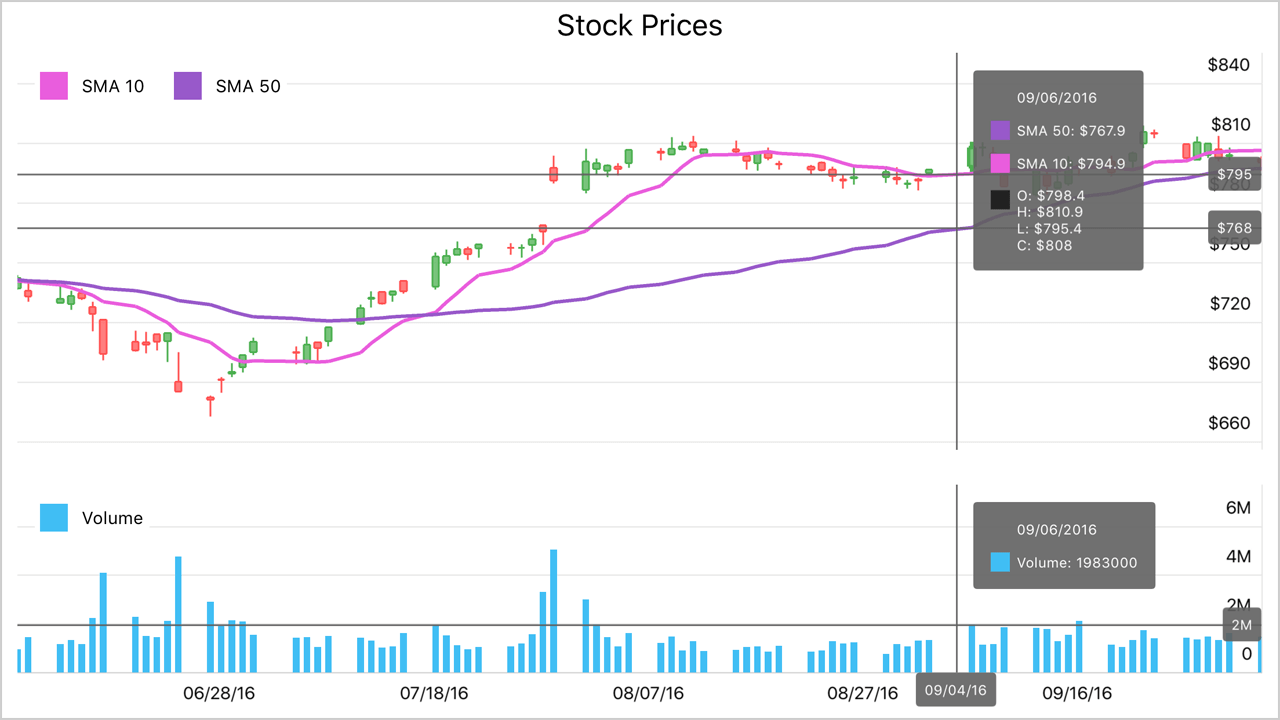The width and height of the screenshot is (1280, 720).
Task: Select the $795 crosshair price label
Action: (x=1234, y=174)
